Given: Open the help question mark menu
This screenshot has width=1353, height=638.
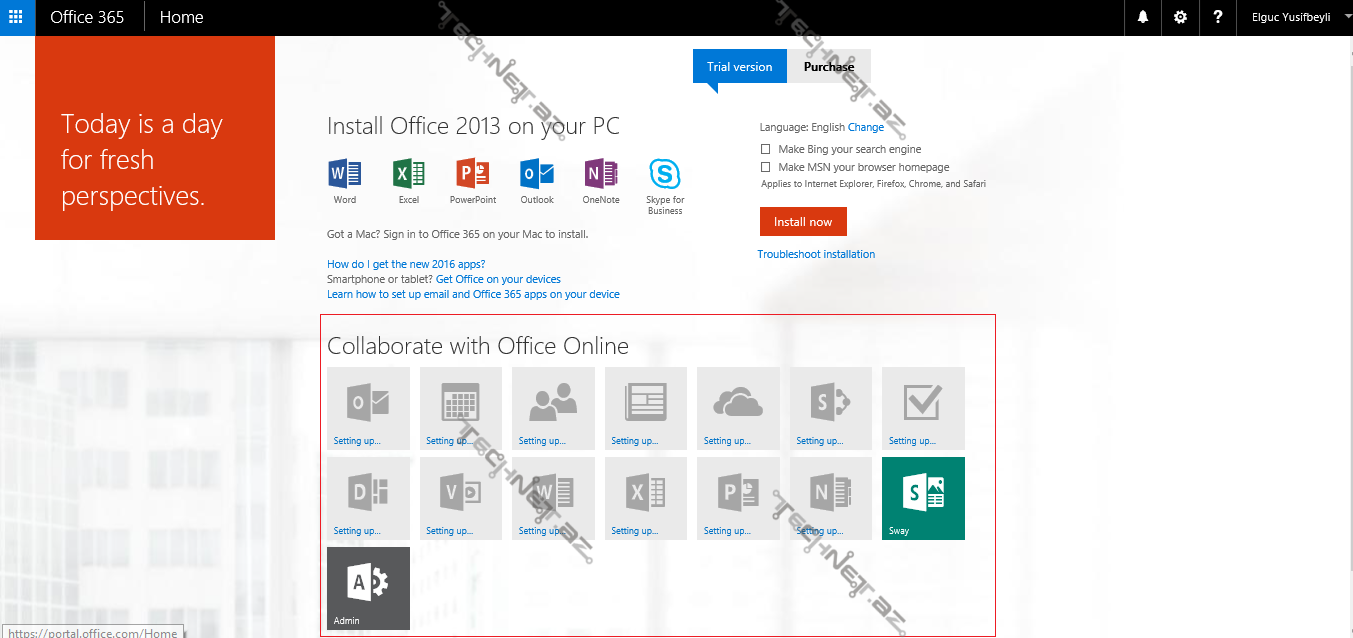Looking at the screenshot, I should click(1217, 17).
